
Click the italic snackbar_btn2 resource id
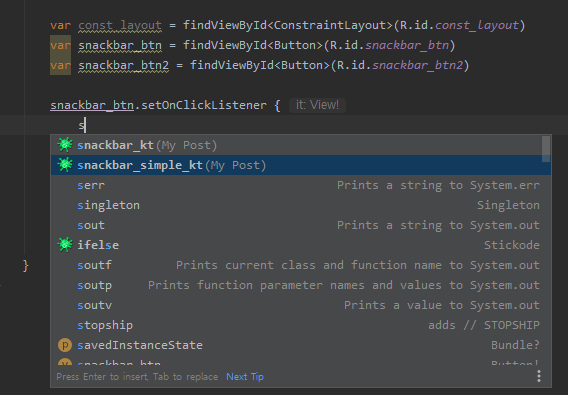pyautogui.click(x=418, y=65)
